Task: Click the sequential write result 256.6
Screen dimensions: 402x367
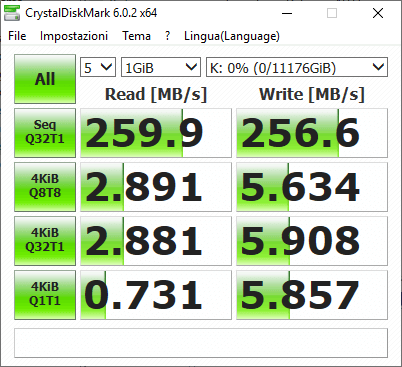Action: tap(312, 133)
